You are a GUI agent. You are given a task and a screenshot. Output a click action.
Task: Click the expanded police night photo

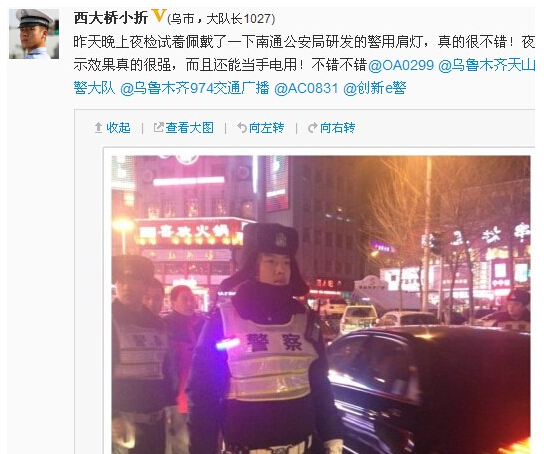(321, 305)
